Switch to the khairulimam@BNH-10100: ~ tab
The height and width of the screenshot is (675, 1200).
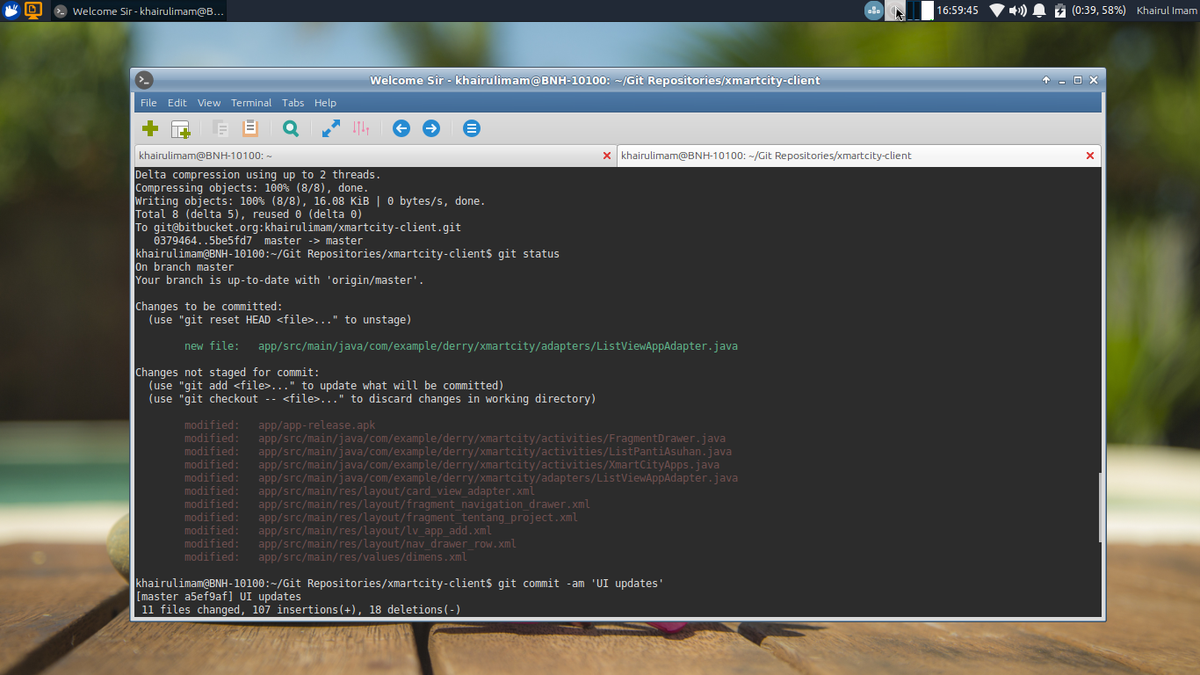(375, 156)
